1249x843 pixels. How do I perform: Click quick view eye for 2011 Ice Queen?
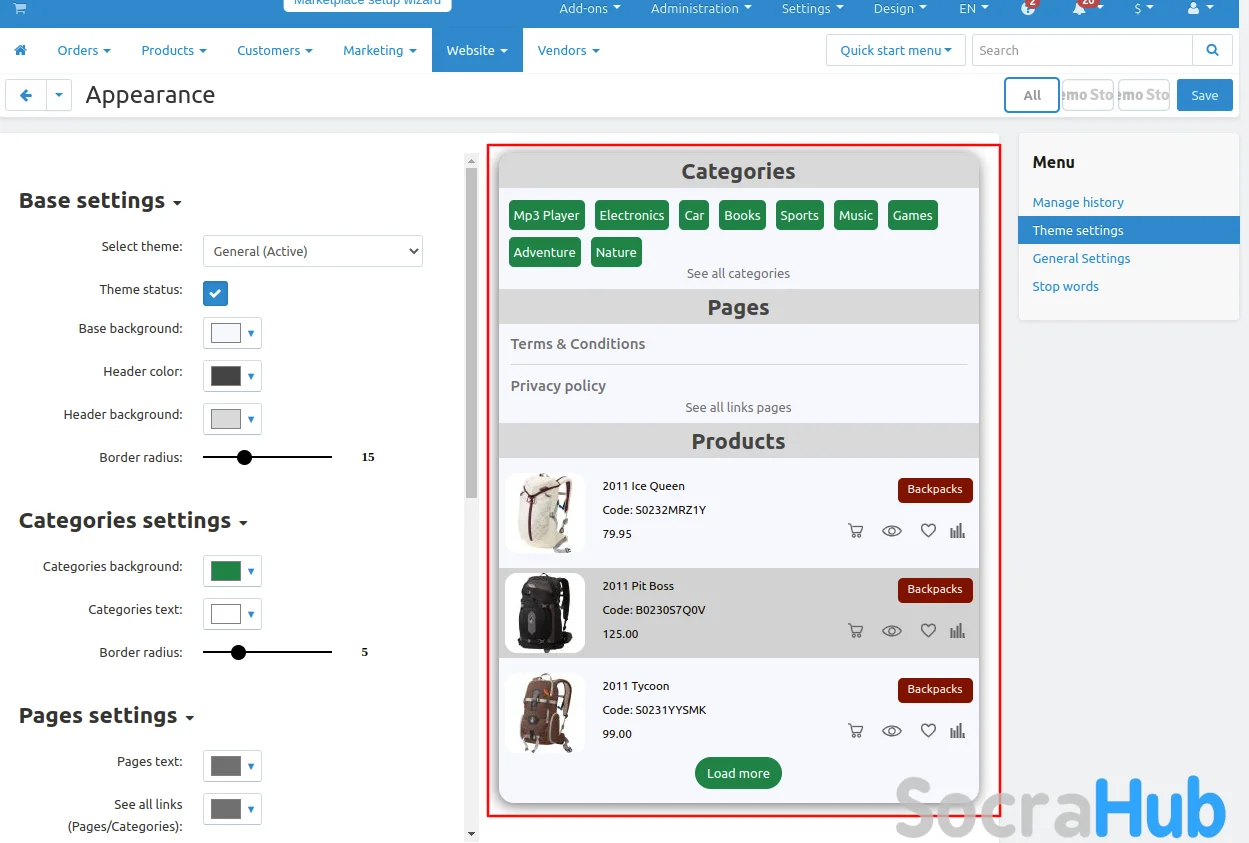891,531
